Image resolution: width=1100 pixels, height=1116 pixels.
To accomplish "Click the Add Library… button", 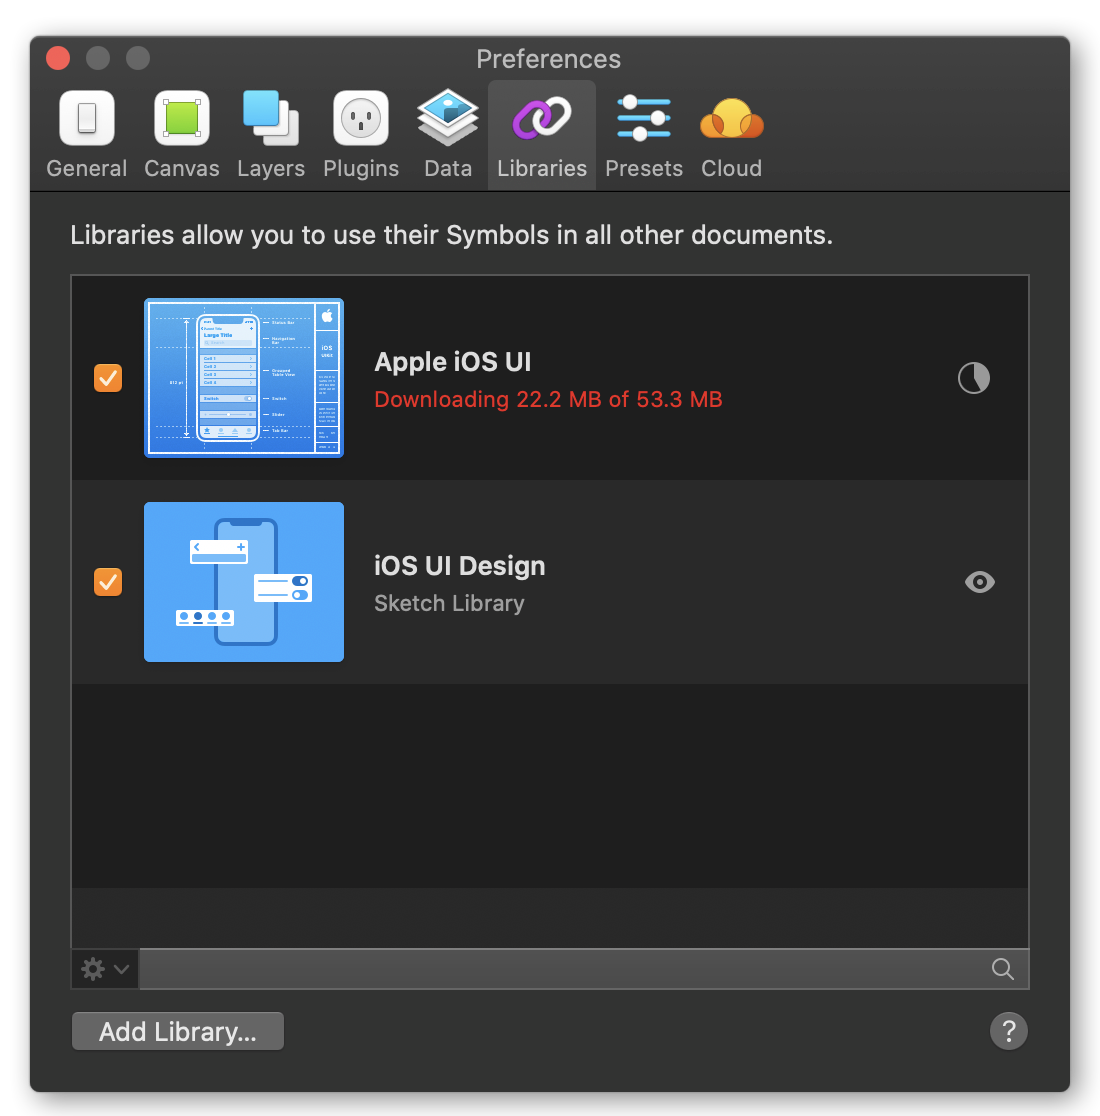I will click(x=178, y=1031).
